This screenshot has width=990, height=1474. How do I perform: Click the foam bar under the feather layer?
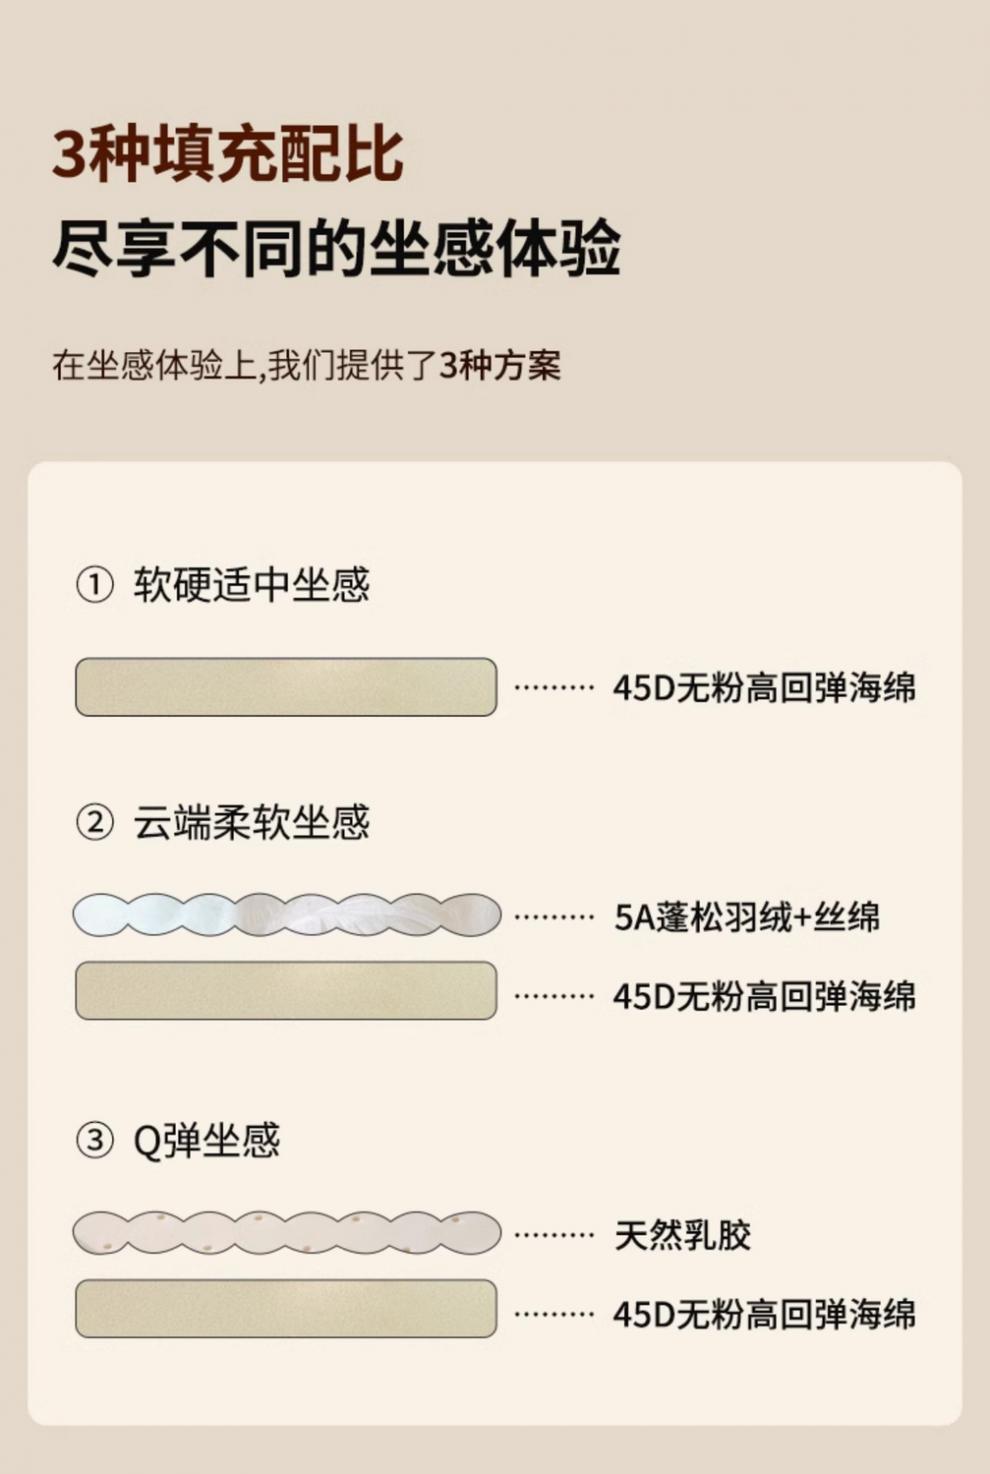[286, 991]
